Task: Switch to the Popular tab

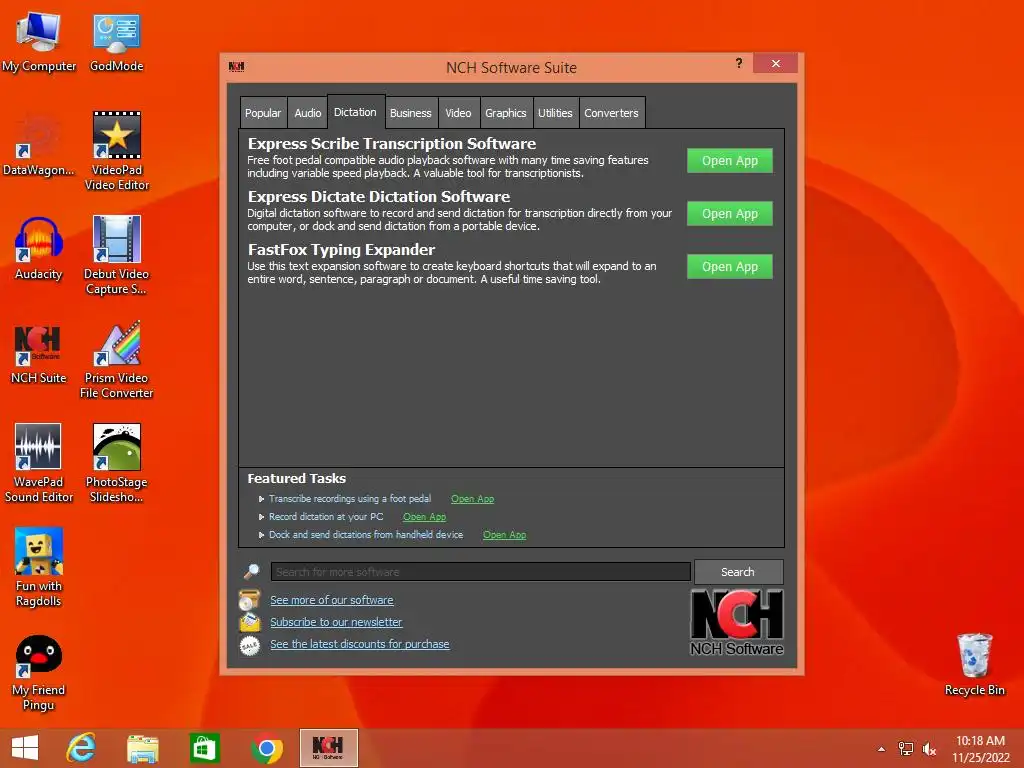Action: pos(263,113)
